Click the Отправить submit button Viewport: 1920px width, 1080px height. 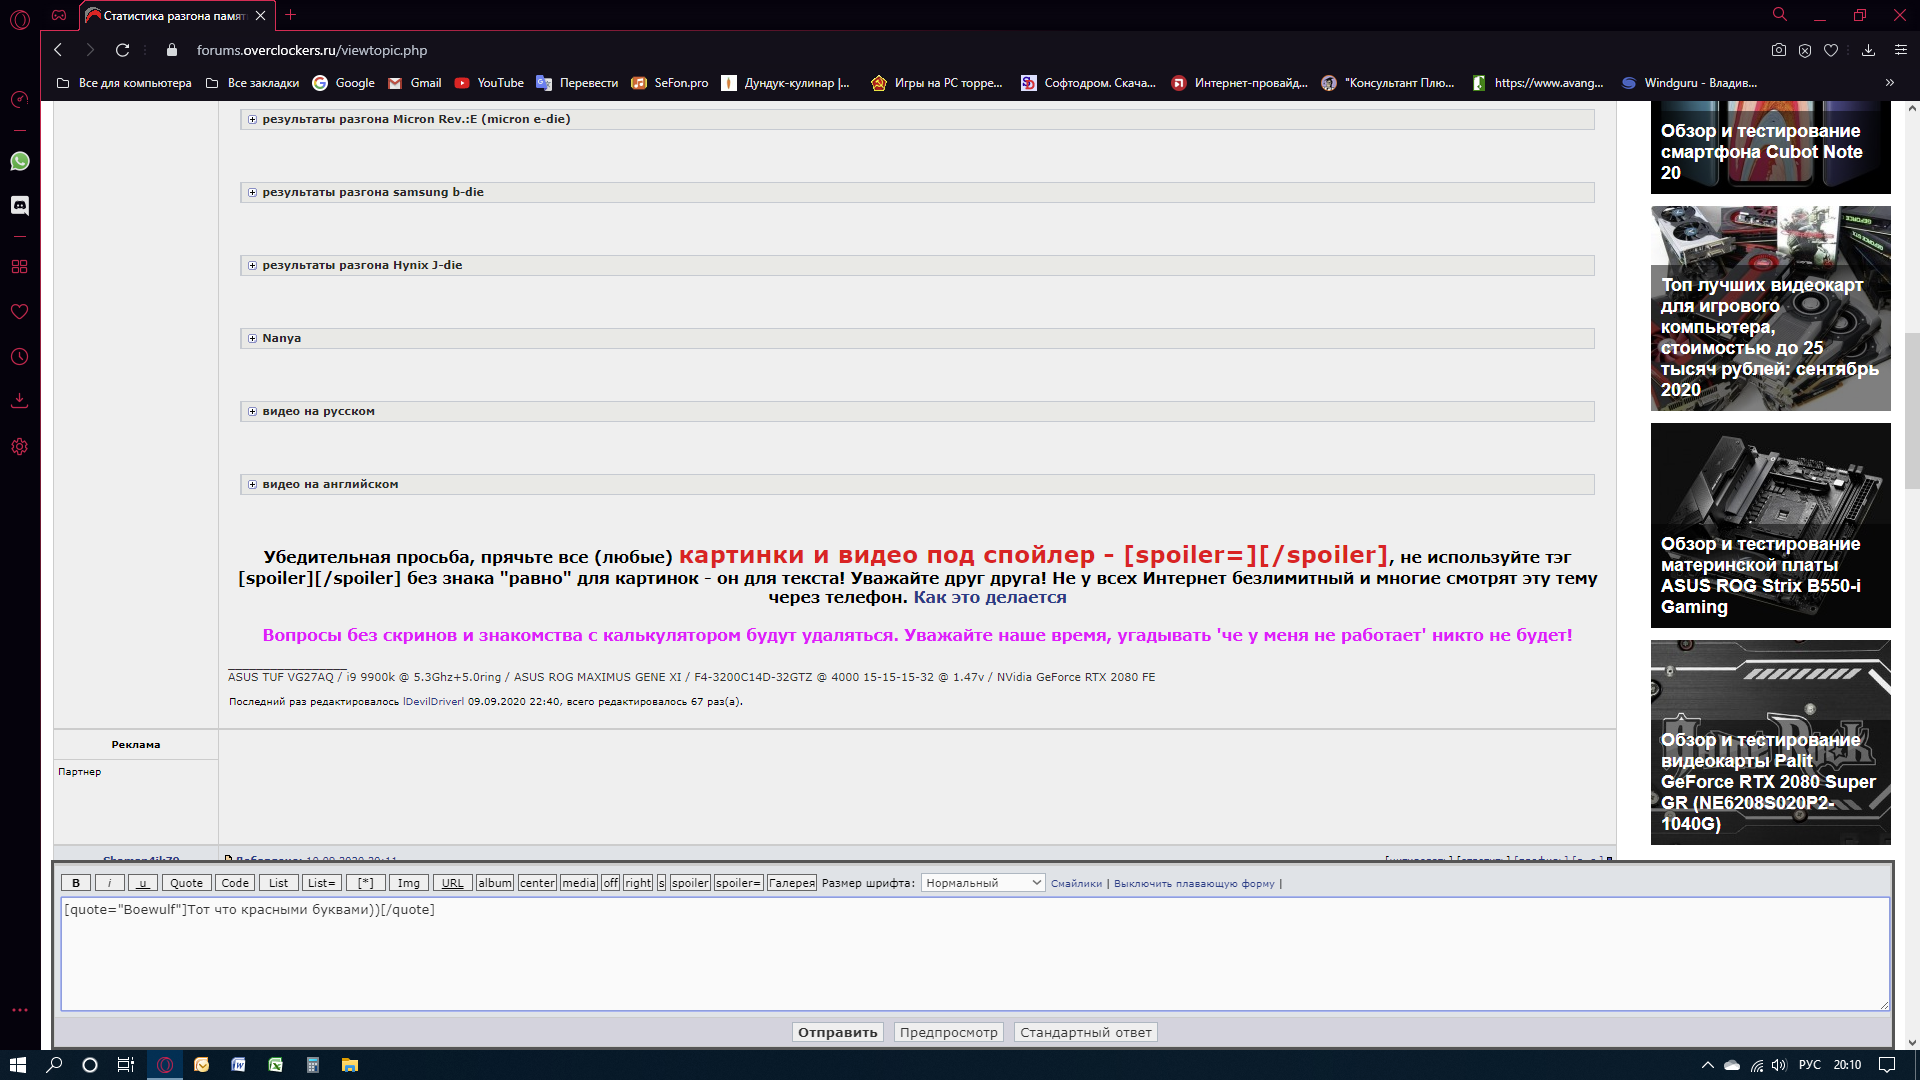pyautogui.click(x=837, y=1032)
